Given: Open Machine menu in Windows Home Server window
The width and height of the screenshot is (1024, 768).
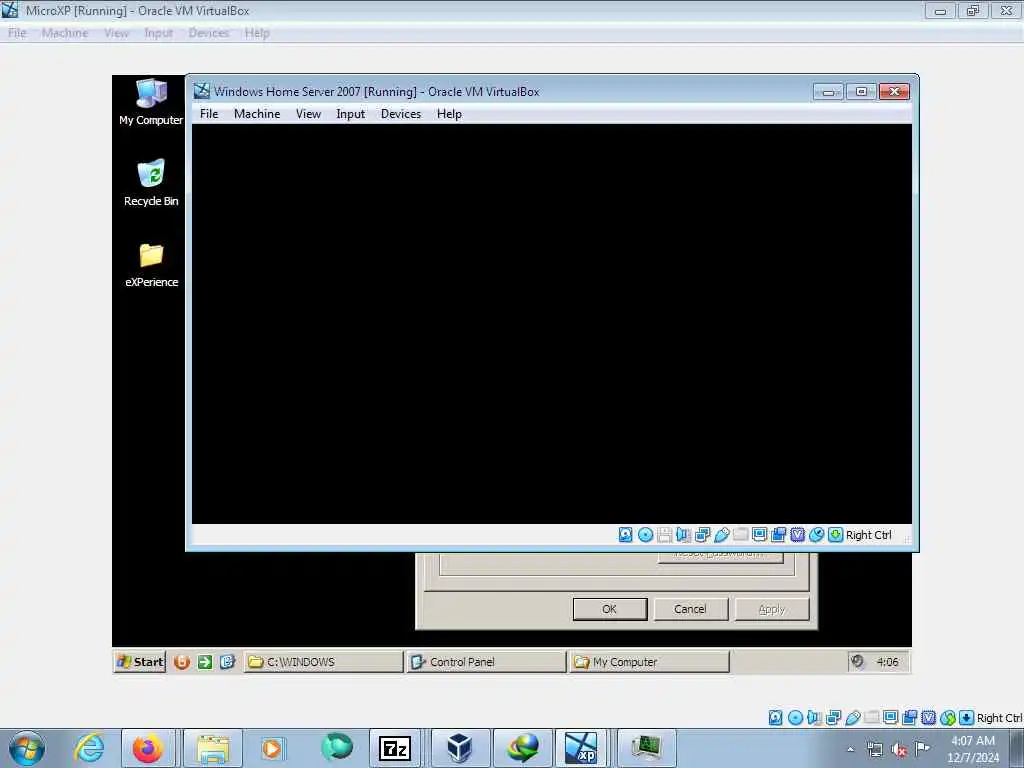Looking at the screenshot, I should point(257,114).
